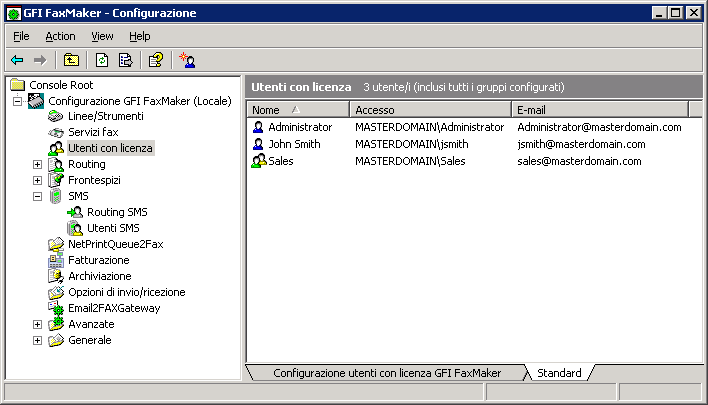Screen dimensions: 708x405
Task: Collapse the SMS tree node
Action: coord(37,196)
